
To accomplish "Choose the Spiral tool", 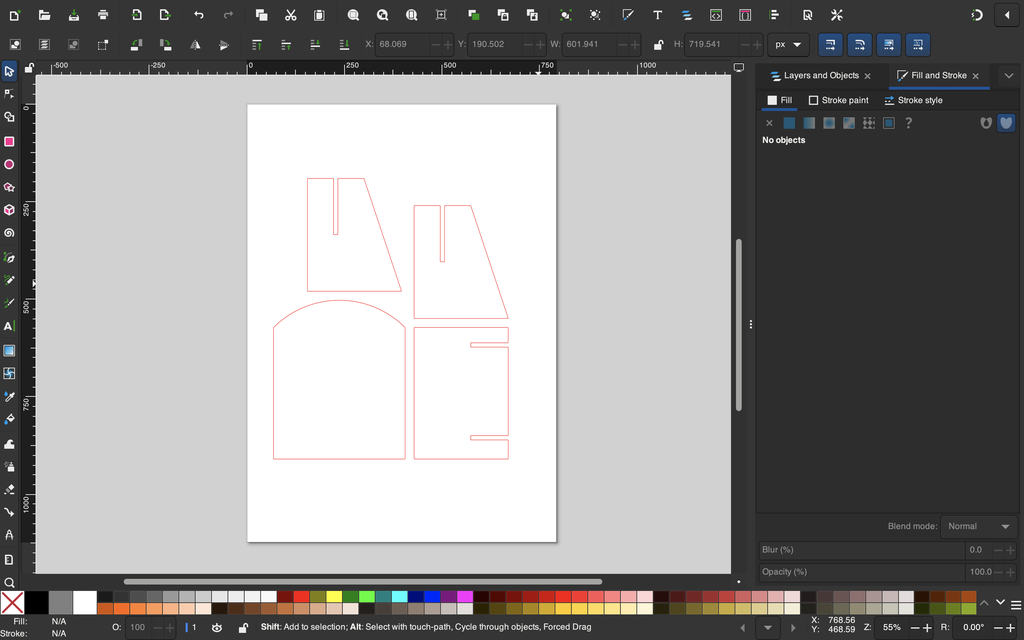I will [9, 233].
